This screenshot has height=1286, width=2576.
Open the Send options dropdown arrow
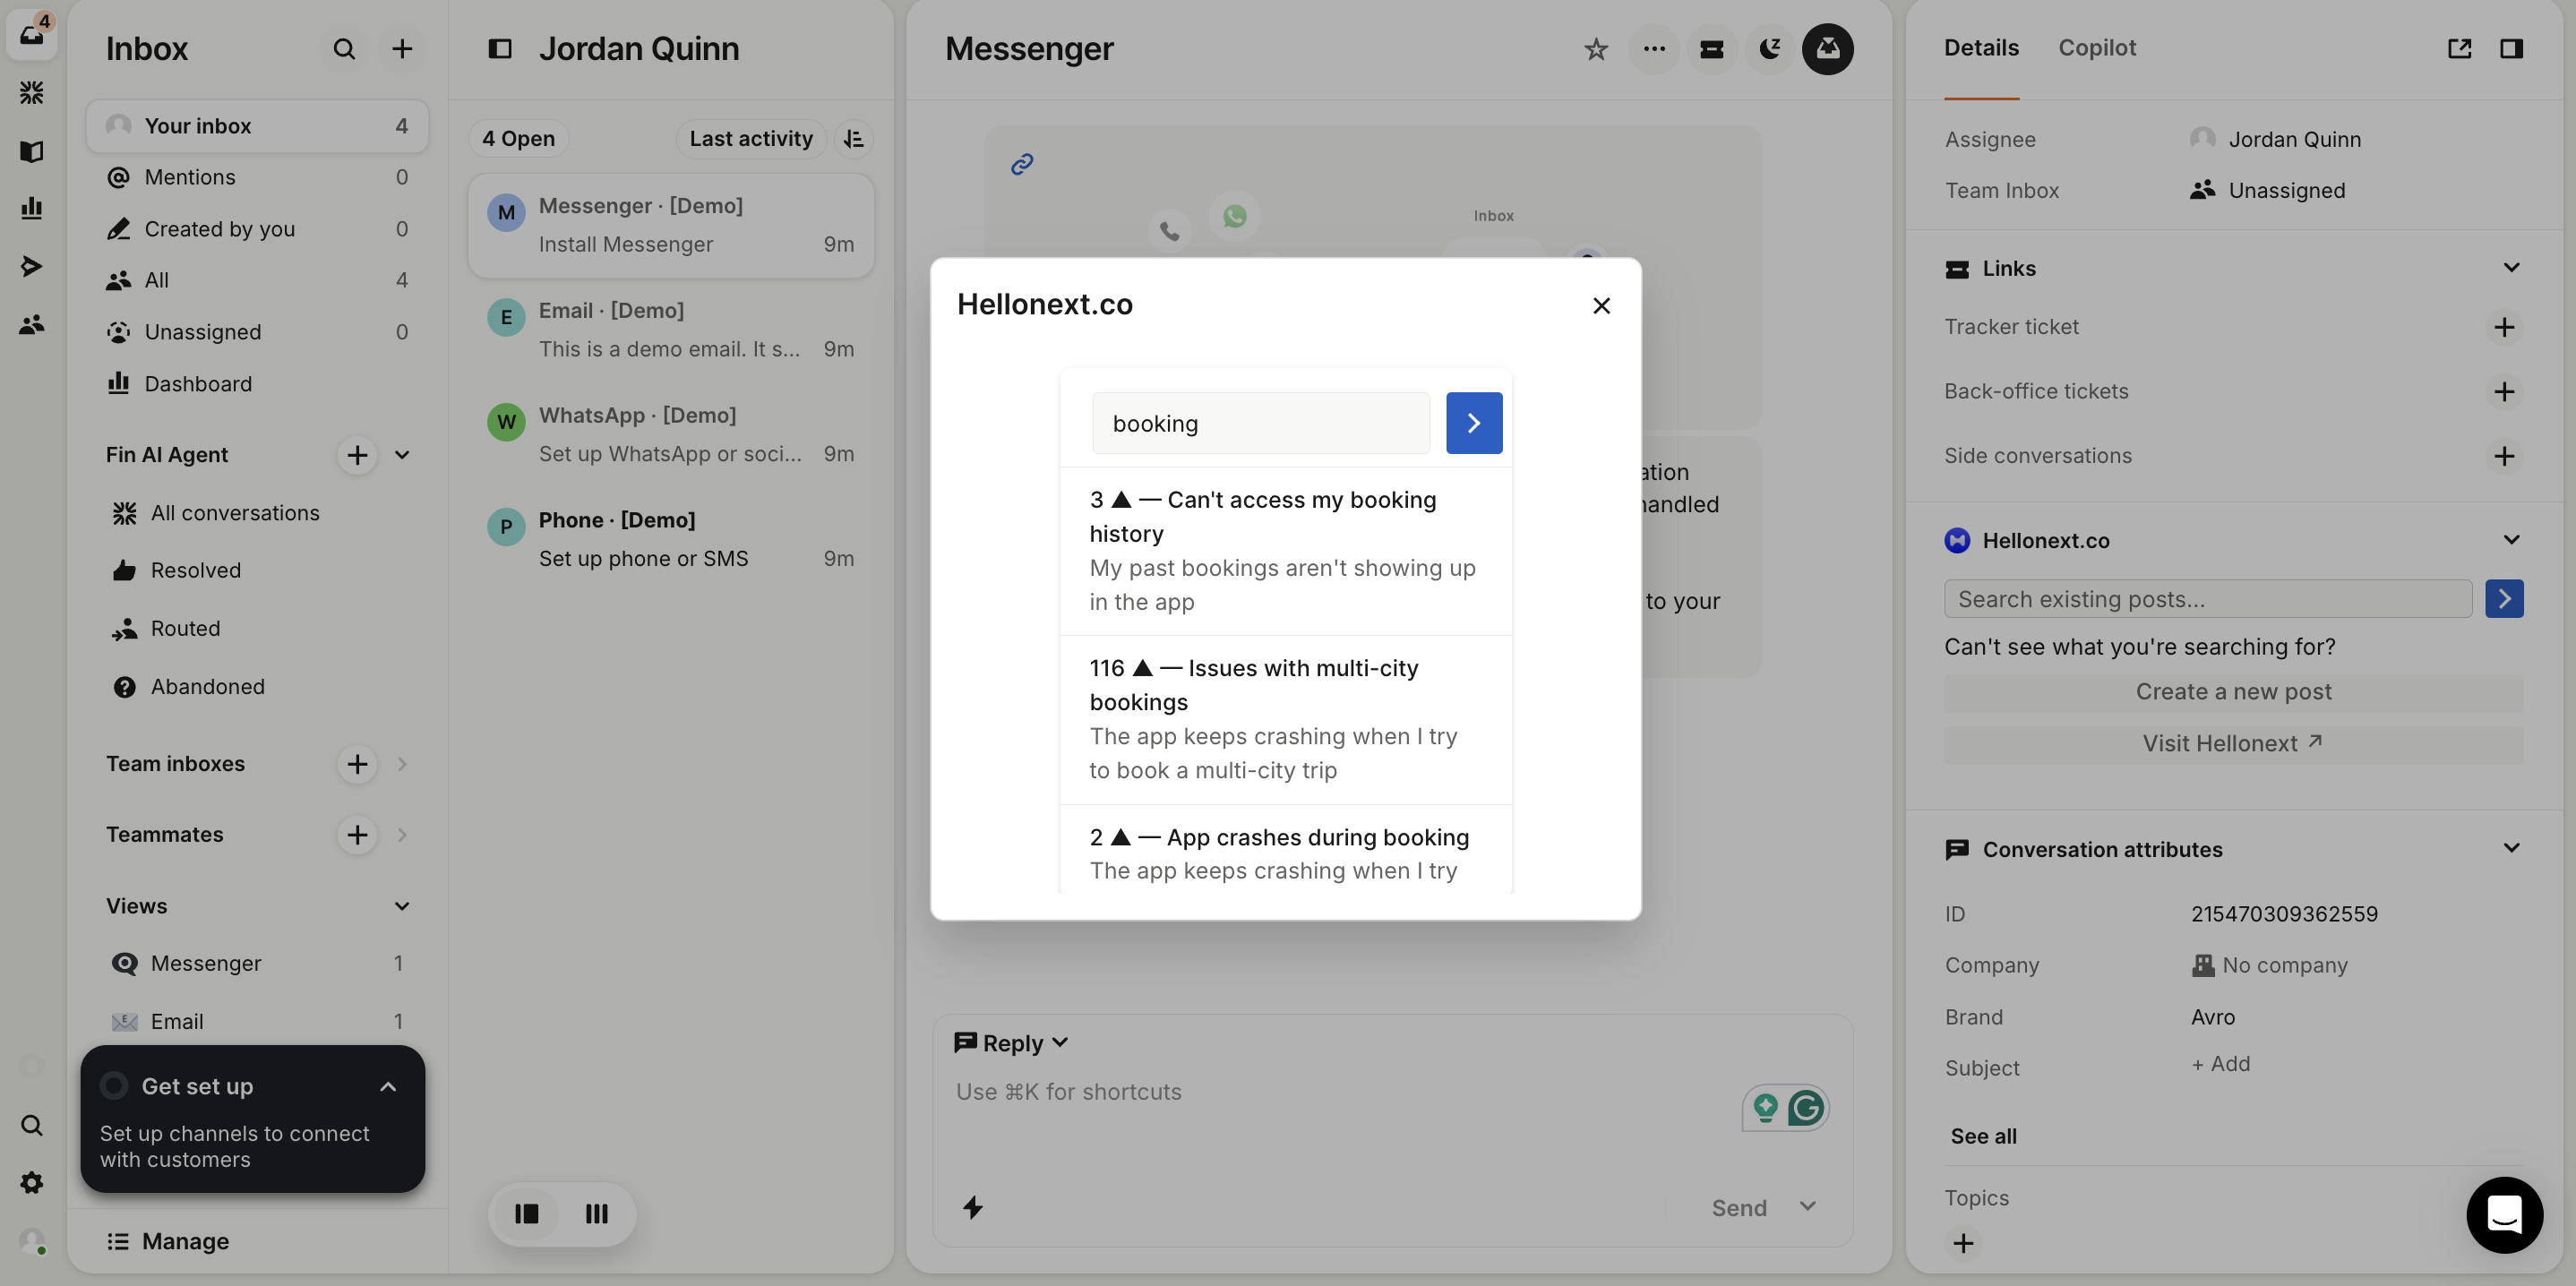tap(1808, 1207)
